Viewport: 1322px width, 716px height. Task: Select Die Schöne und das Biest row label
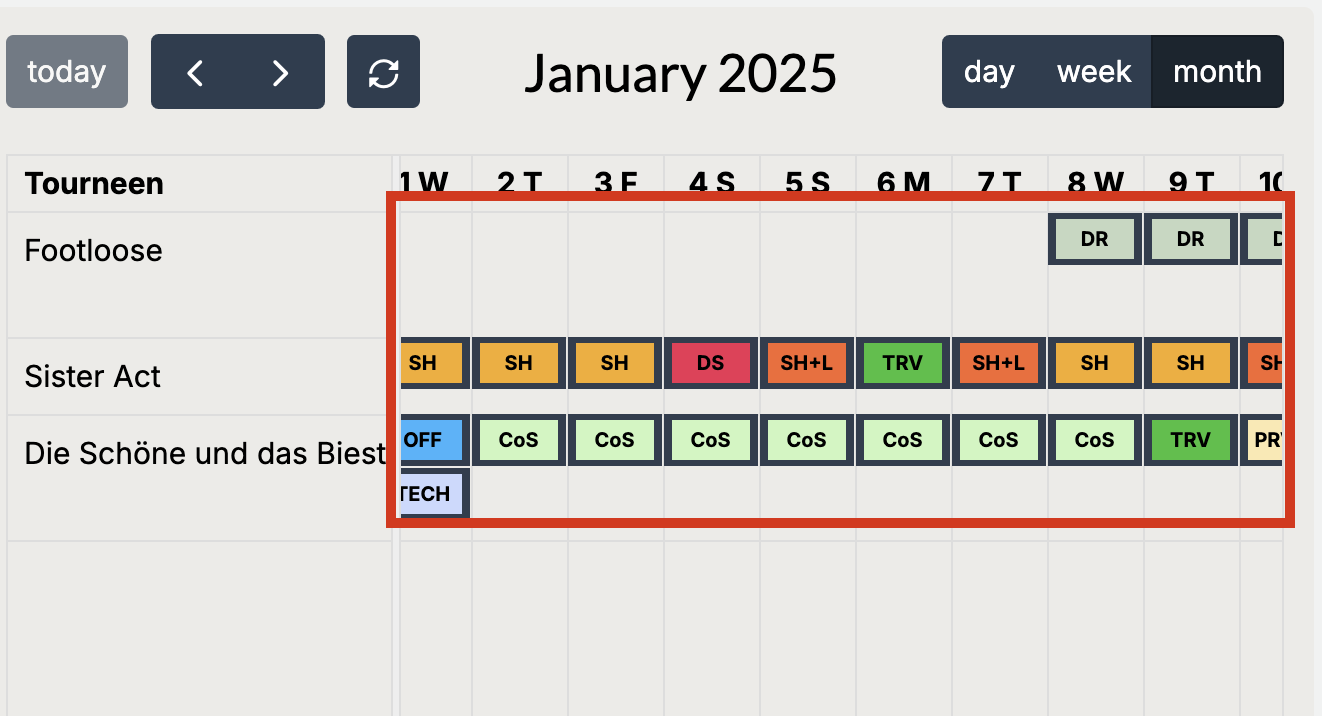pyautogui.click(x=205, y=454)
